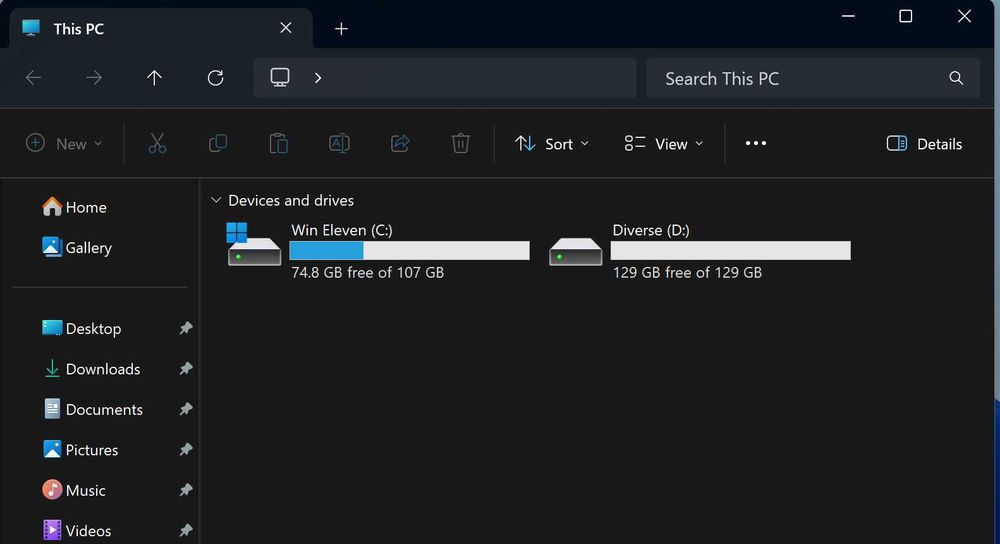Viewport: 1000px width, 544px height.
Task: Open the New dropdown menu
Action: tap(64, 143)
